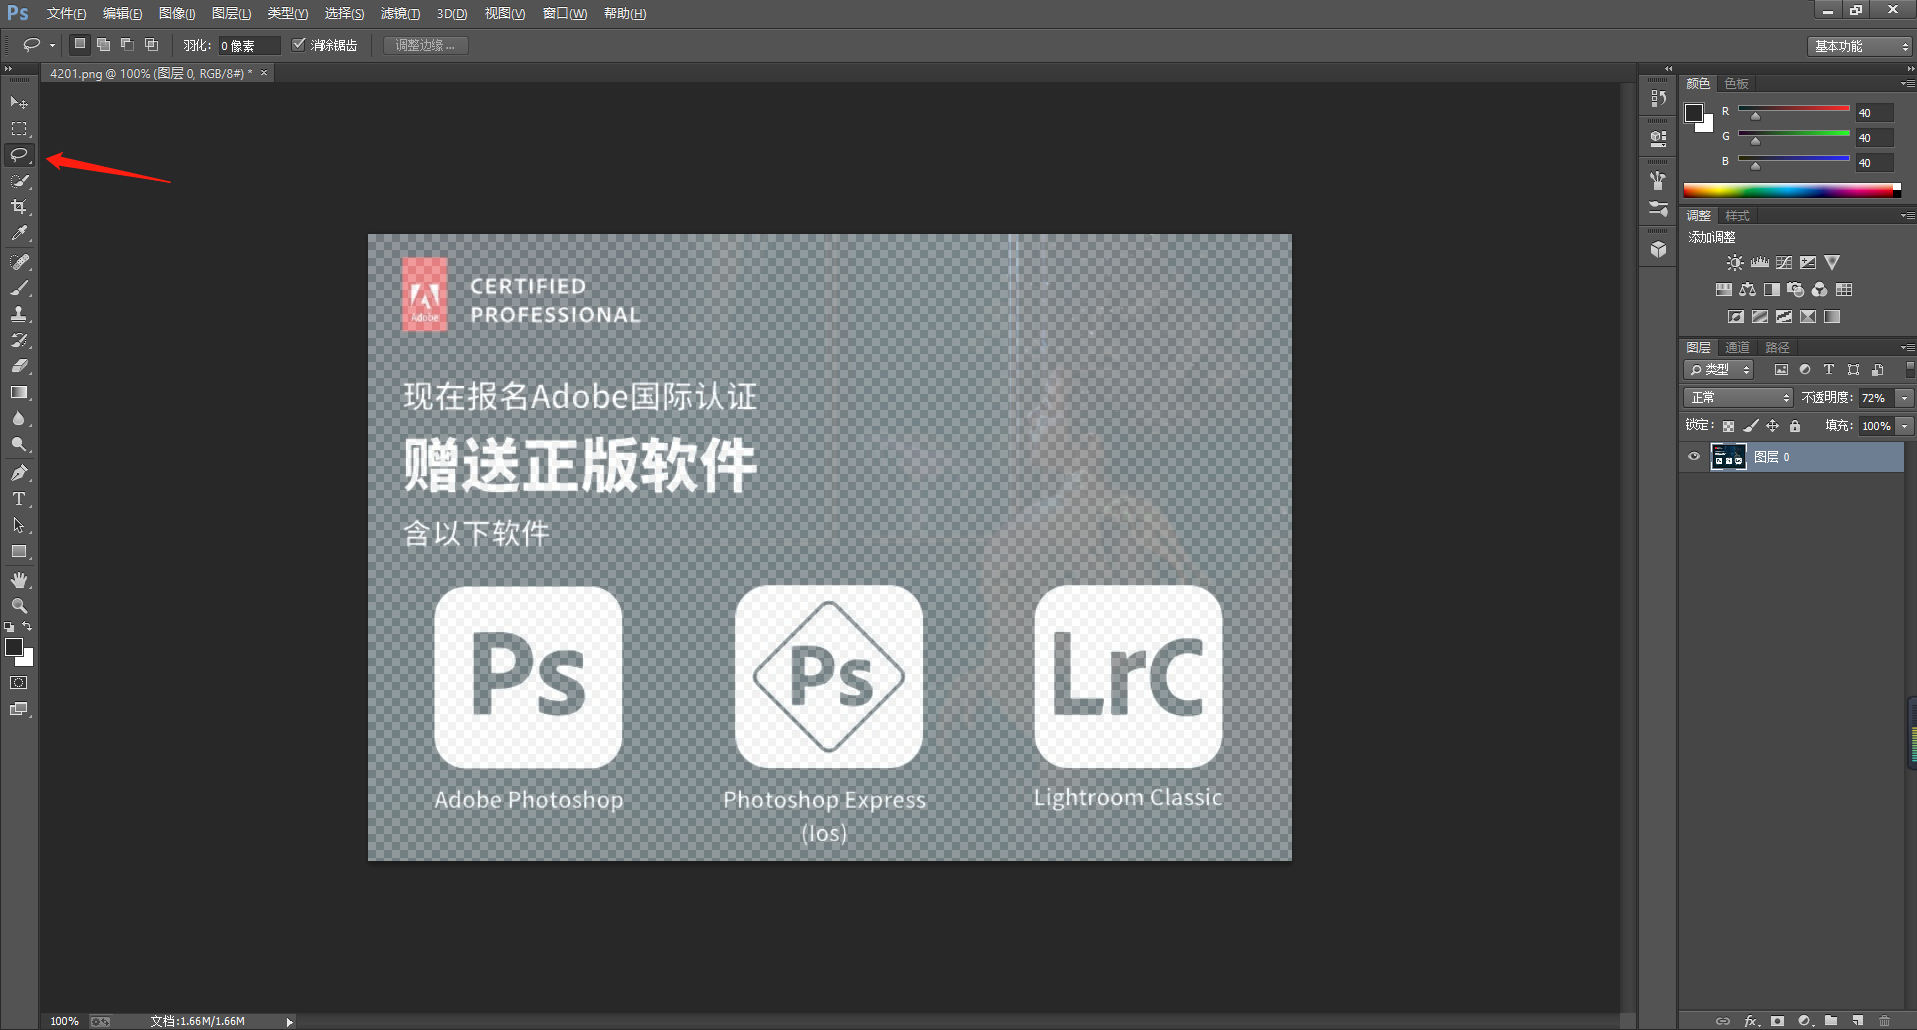The width and height of the screenshot is (1917, 1030).
Task: Select the Lasso tool in the toolbox
Action: pos(19,155)
